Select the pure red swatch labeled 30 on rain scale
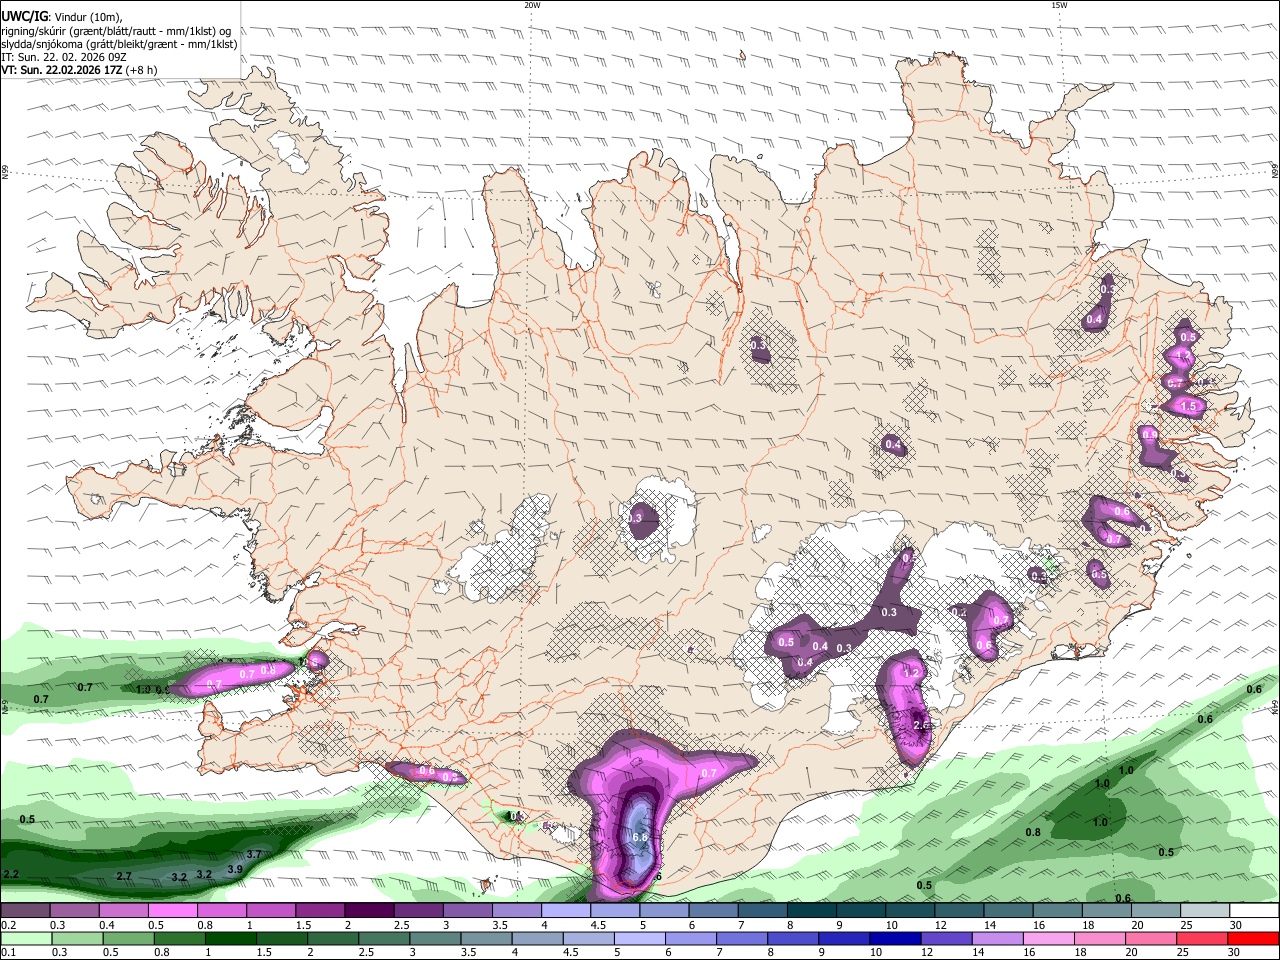This screenshot has width=1280, height=960. click(x=1254, y=938)
